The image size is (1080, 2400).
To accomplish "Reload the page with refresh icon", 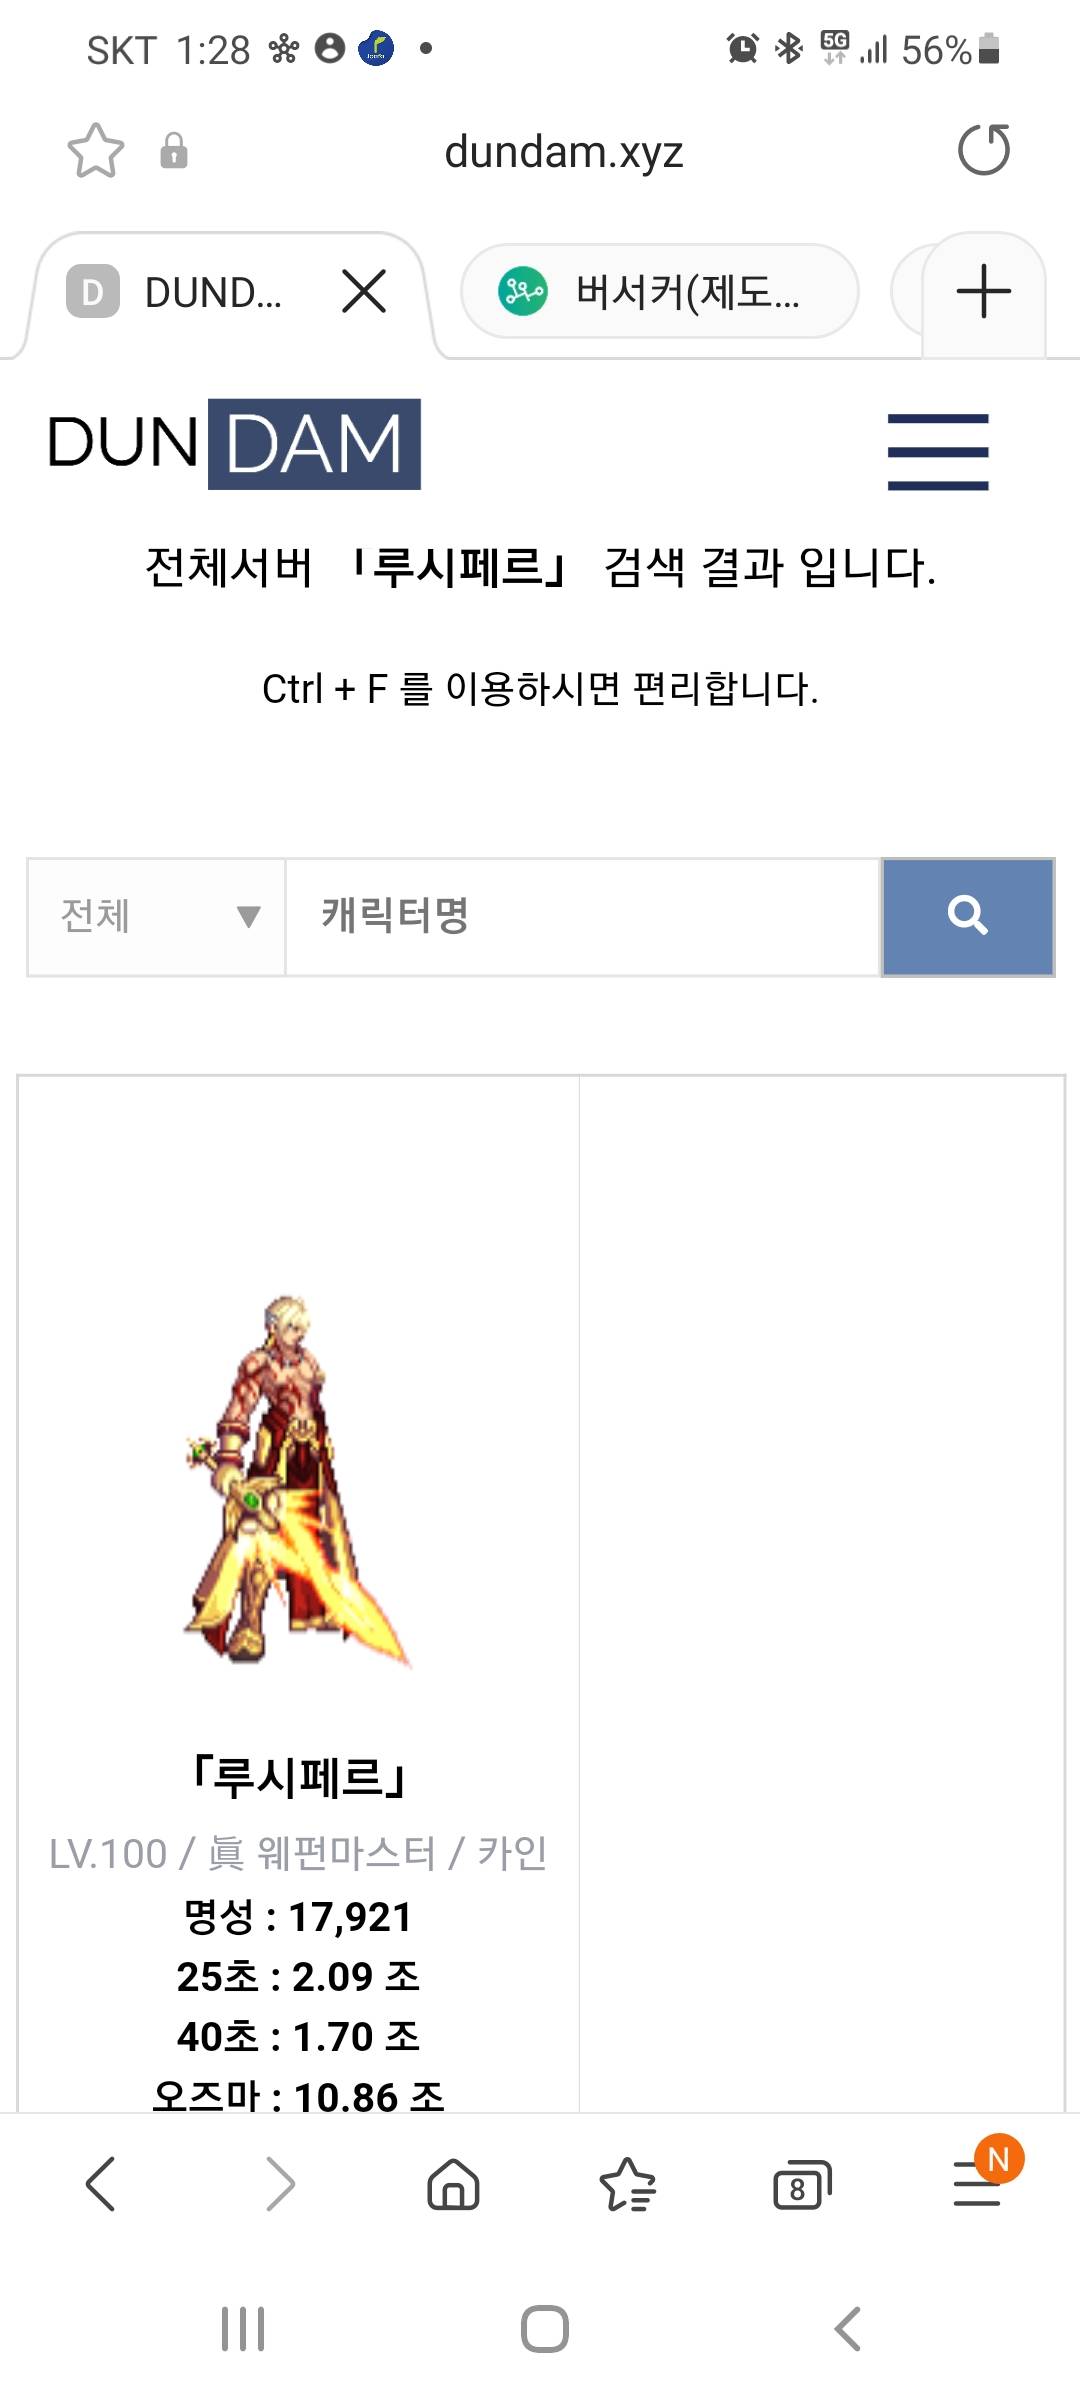I will click(x=984, y=150).
